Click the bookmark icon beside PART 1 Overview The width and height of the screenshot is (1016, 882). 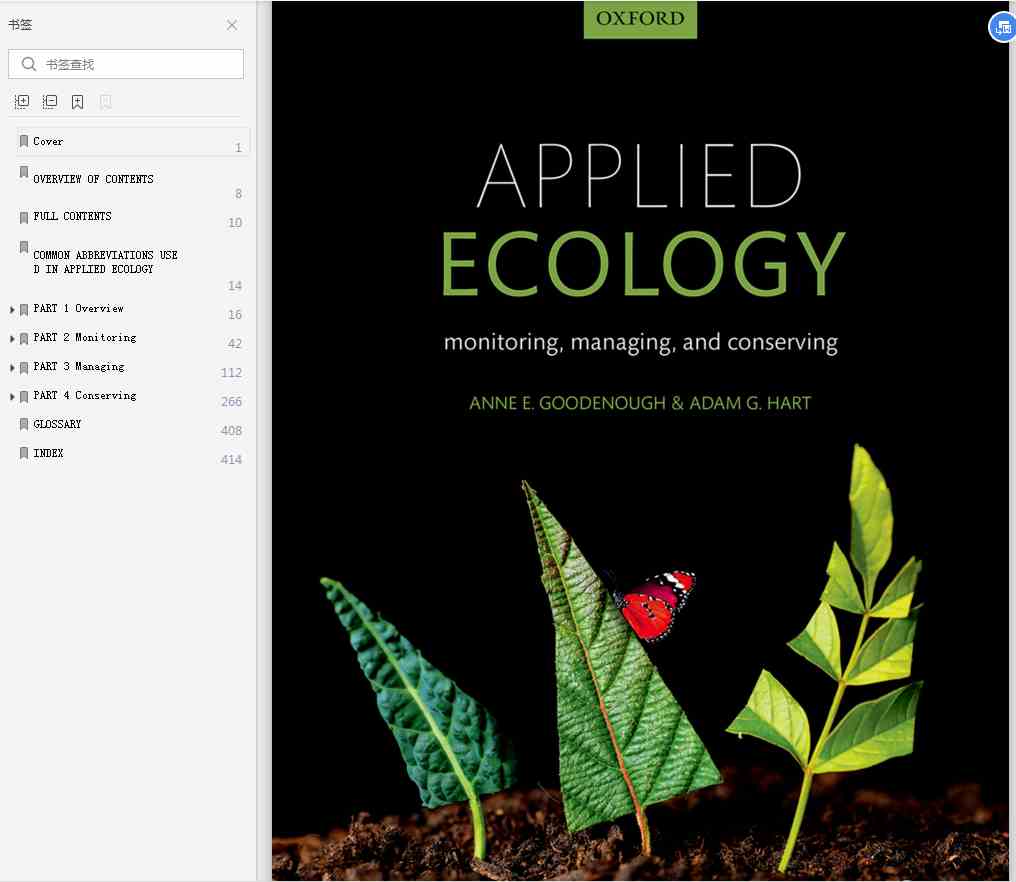tap(24, 309)
